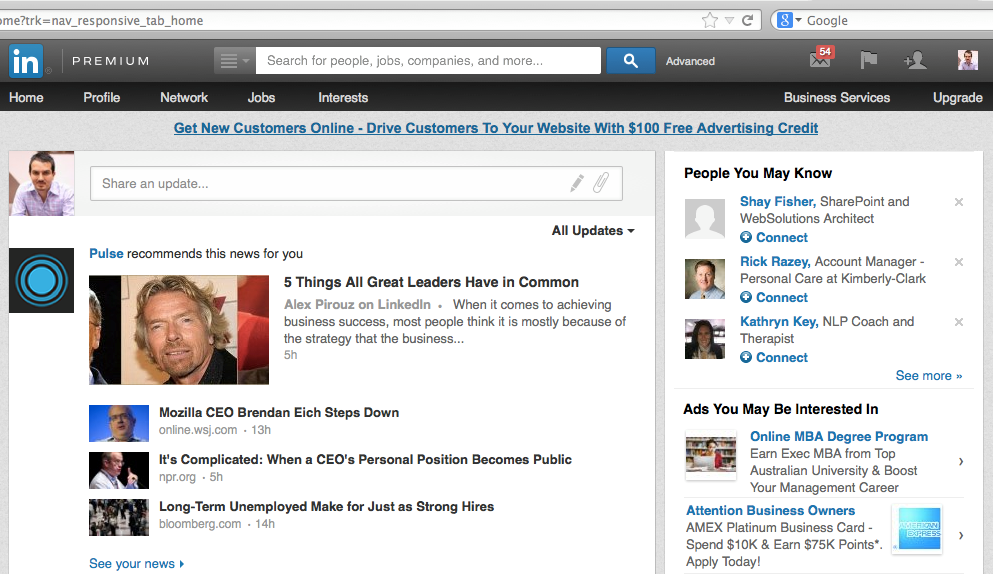
Task: Open the Get New Customers Online ad link
Action: point(496,128)
